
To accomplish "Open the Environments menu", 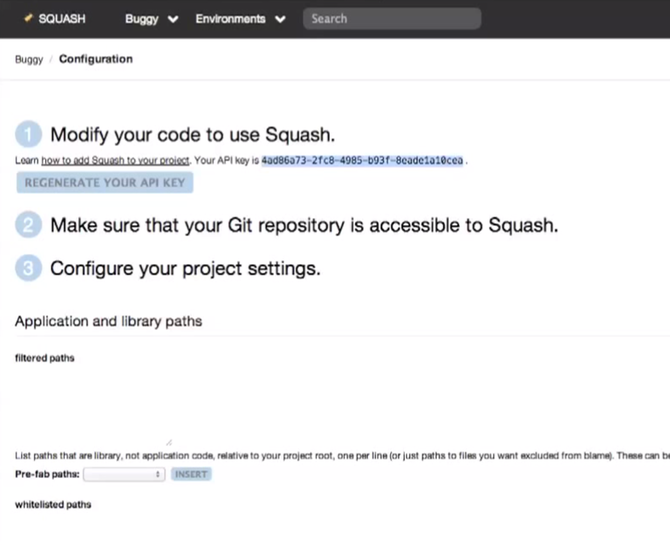I will pyautogui.click(x=230, y=19).
